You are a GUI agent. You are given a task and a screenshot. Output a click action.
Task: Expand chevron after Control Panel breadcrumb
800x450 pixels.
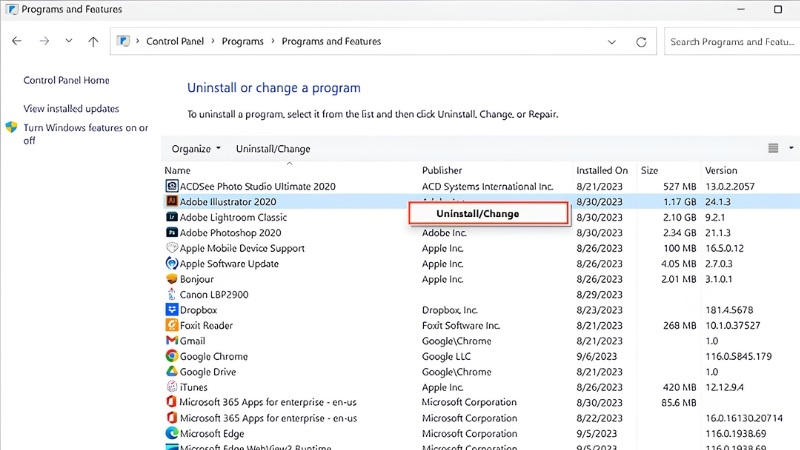[x=213, y=41]
